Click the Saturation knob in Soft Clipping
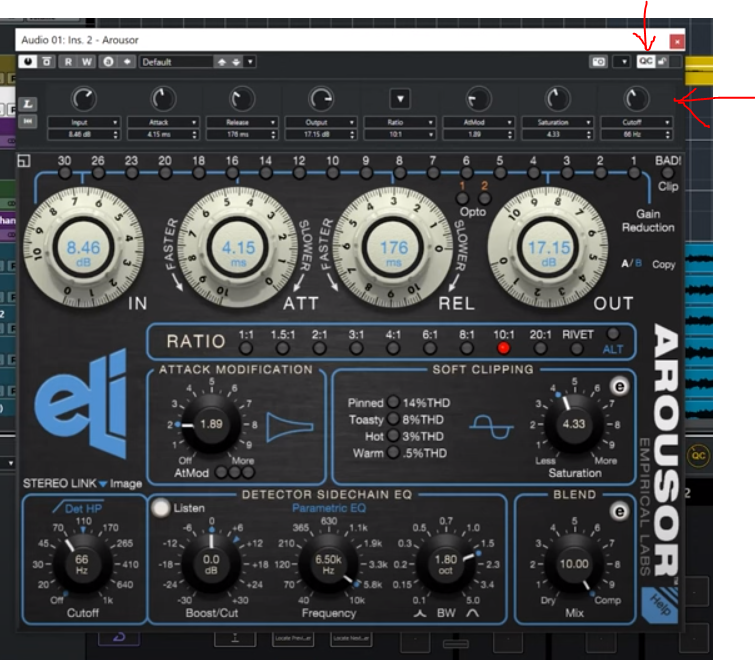Viewport: 755px width, 660px height. tap(574, 423)
